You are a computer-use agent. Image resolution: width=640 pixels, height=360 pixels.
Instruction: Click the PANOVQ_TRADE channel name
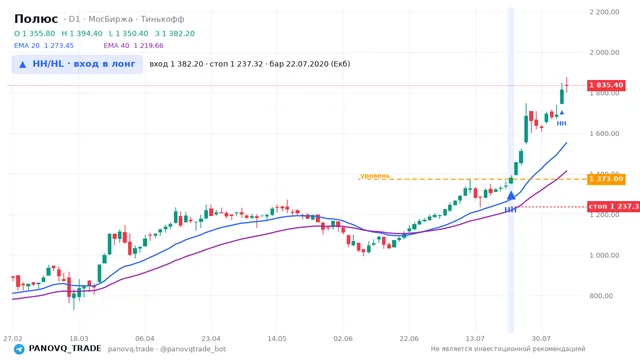(65, 349)
